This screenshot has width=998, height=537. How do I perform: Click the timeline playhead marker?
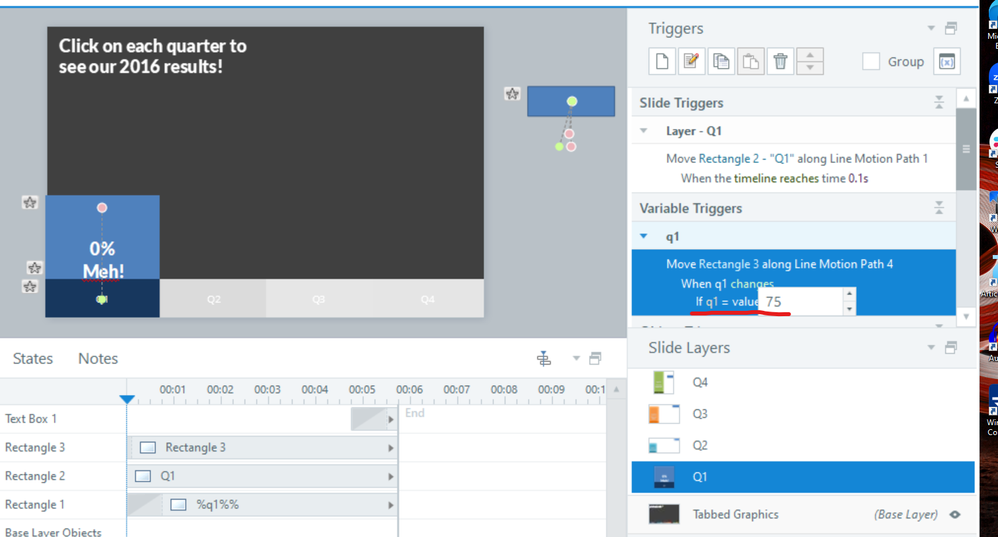[x=127, y=399]
